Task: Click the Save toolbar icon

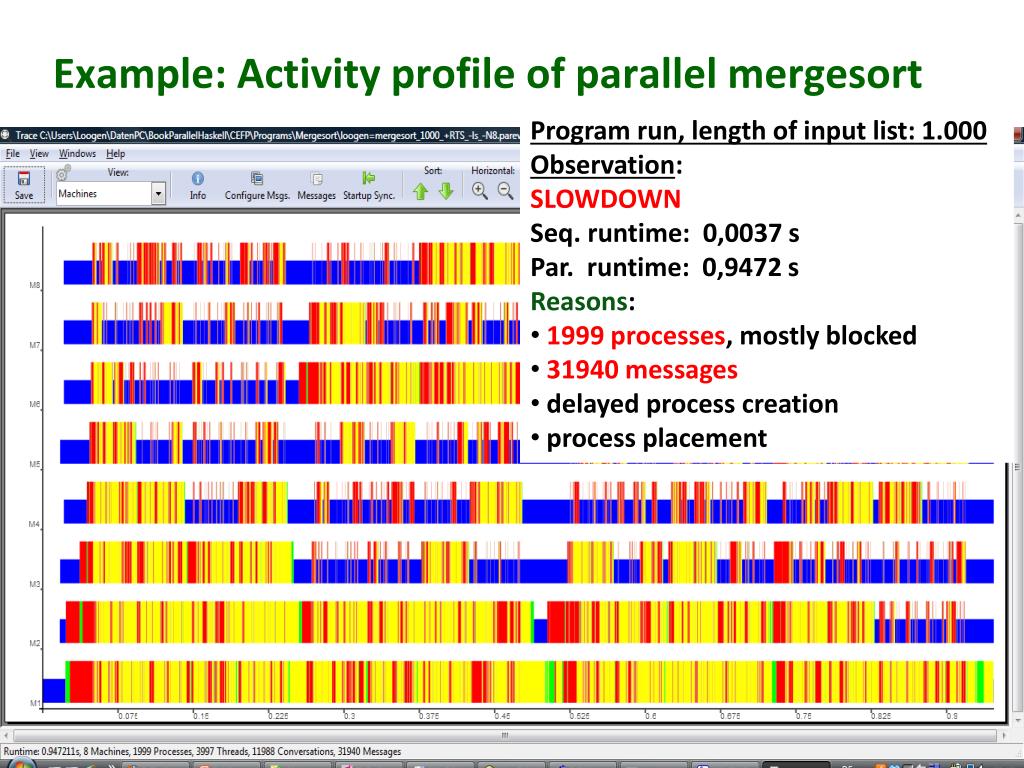Action: pyautogui.click(x=24, y=178)
